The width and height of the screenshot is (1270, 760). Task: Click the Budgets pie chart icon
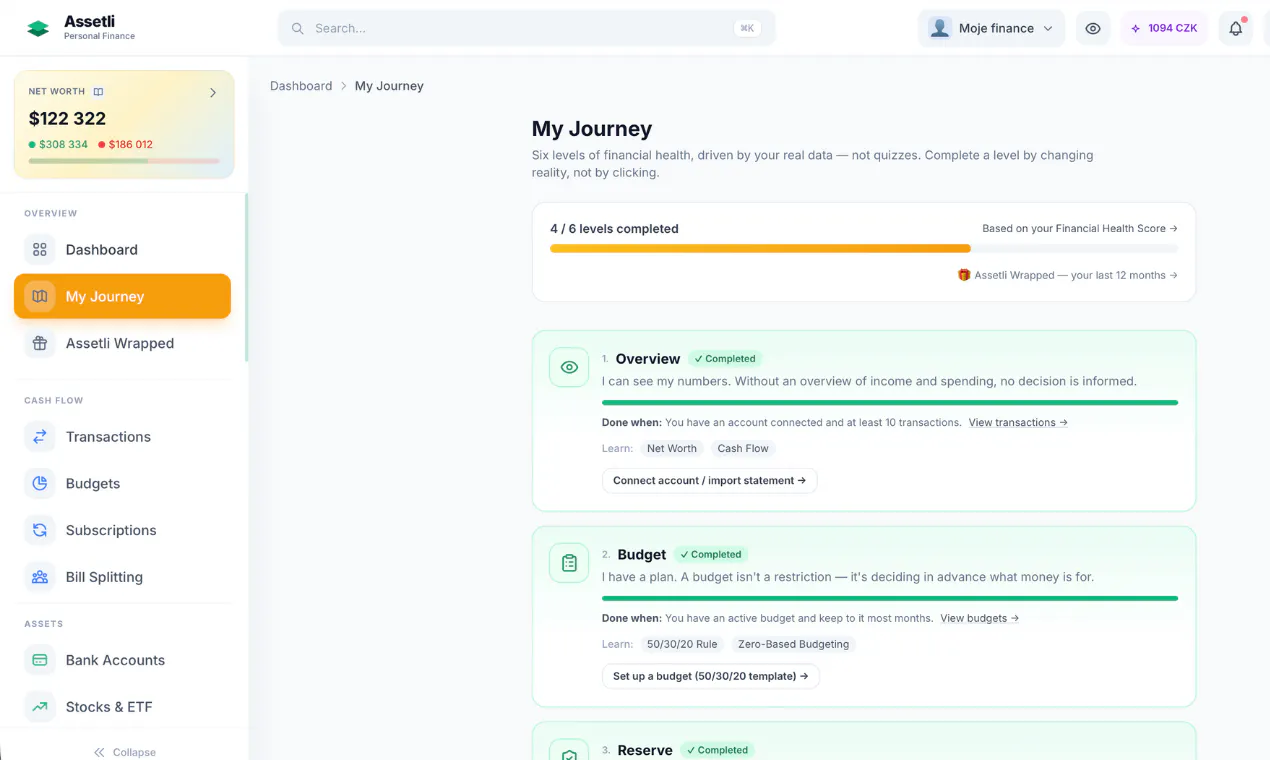point(40,483)
